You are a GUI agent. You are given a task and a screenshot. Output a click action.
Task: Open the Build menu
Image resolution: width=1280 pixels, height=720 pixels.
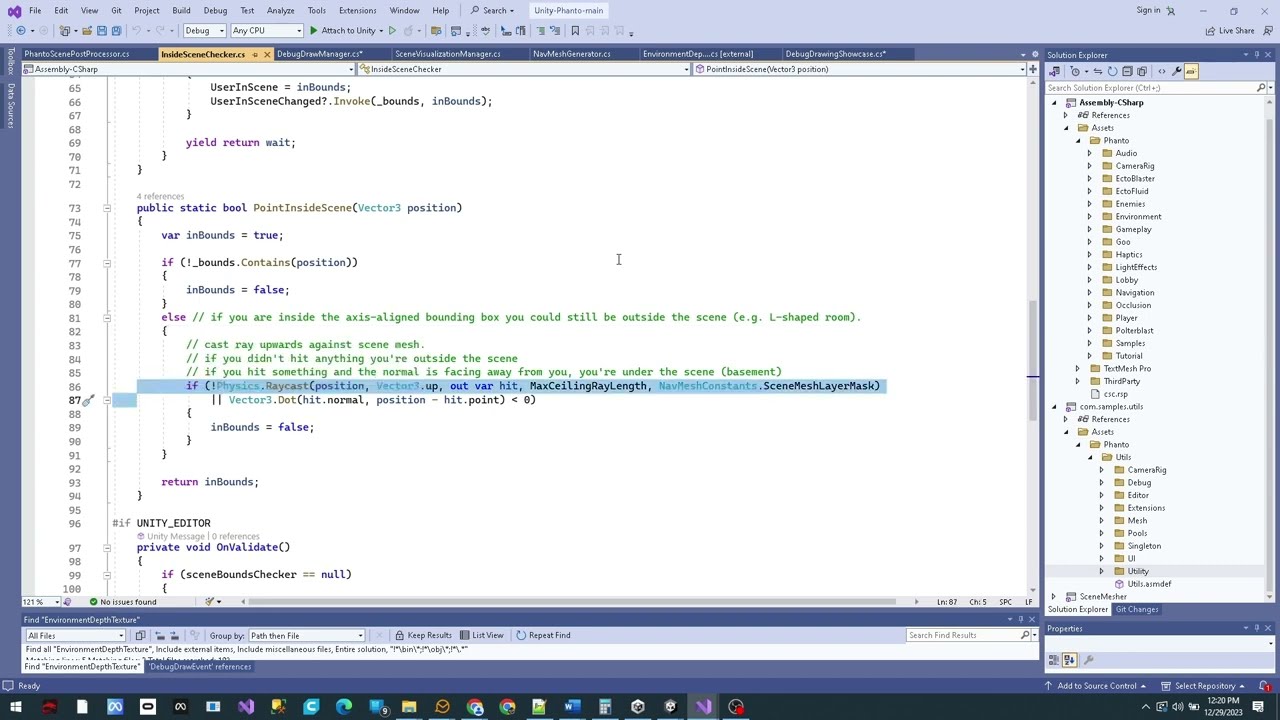click(x=181, y=10)
